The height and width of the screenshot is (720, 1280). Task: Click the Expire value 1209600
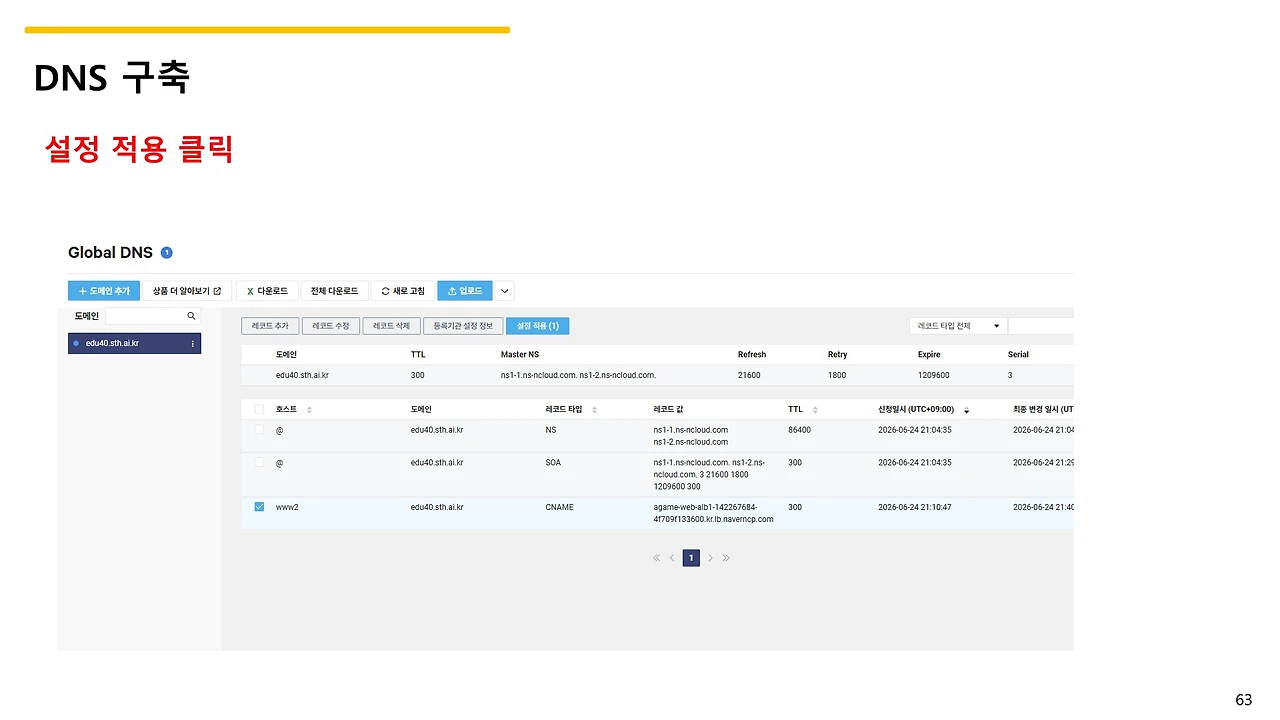point(934,375)
